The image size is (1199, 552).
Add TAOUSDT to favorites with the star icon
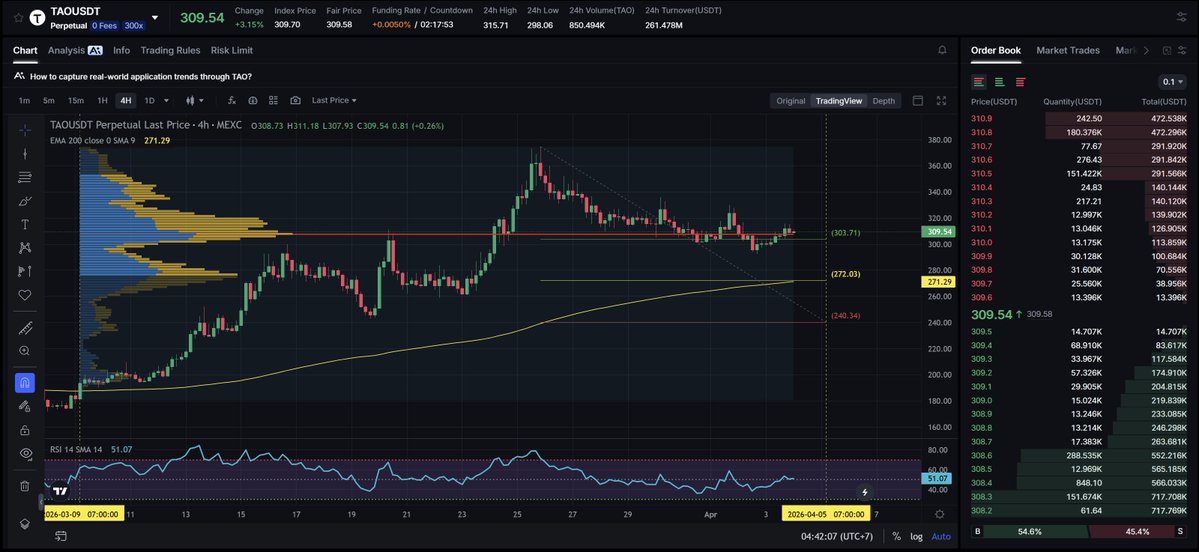click(18, 18)
